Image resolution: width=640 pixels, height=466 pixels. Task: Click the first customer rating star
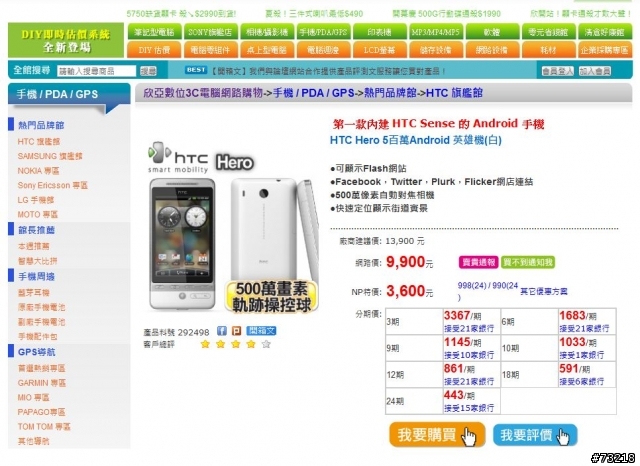pos(205,344)
